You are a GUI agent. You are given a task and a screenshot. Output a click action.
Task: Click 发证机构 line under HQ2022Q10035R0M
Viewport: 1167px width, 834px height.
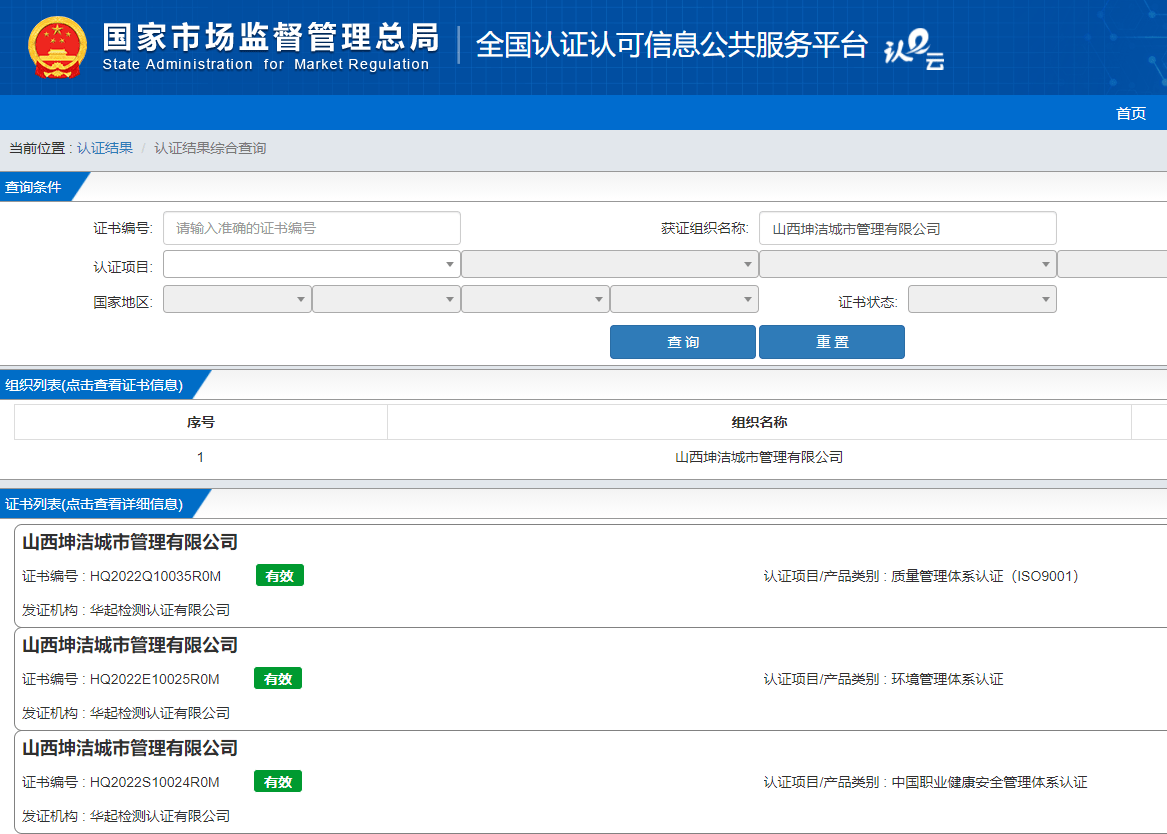coord(126,610)
